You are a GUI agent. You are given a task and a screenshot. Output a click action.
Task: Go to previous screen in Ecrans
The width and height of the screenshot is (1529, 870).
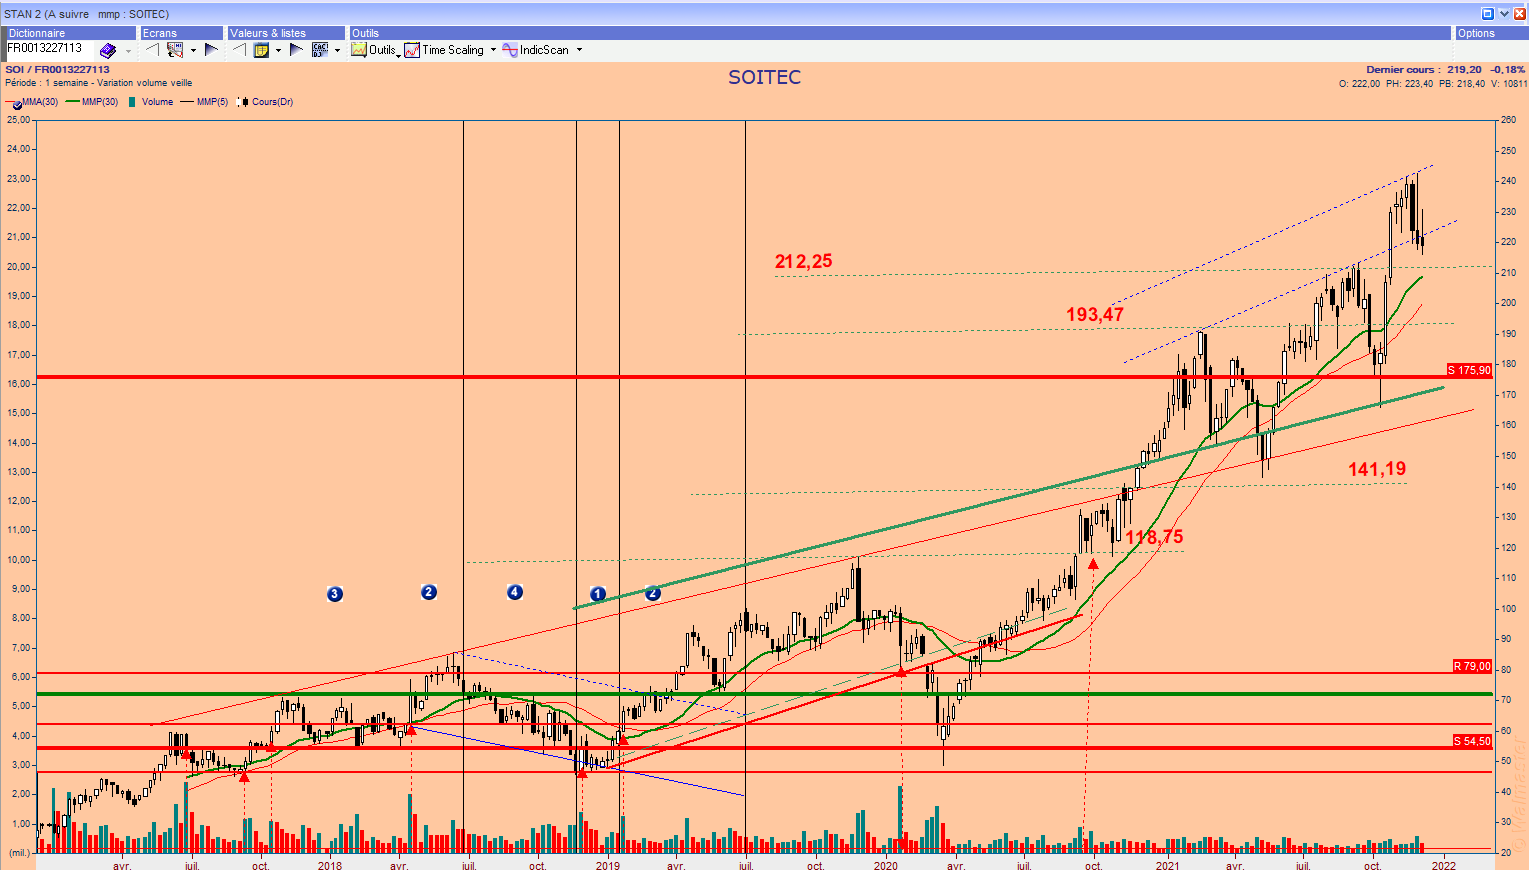[x=152, y=50]
